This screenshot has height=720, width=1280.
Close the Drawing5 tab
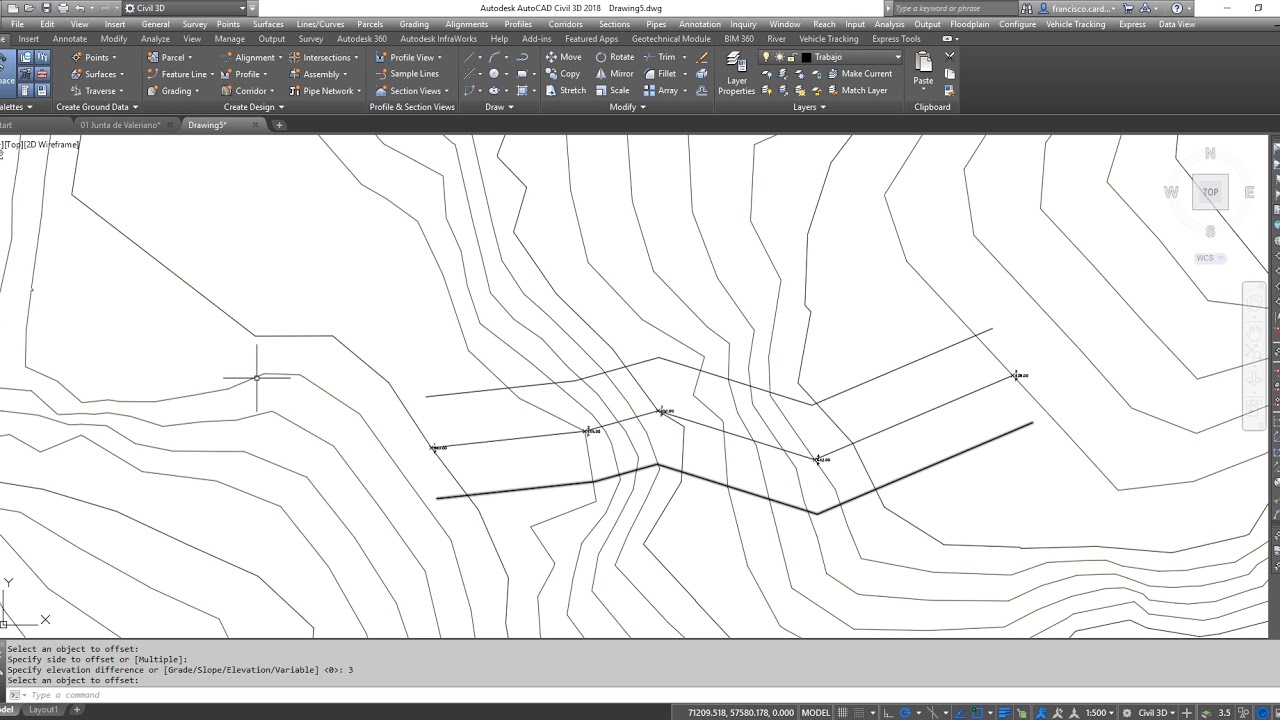[x=255, y=125]
